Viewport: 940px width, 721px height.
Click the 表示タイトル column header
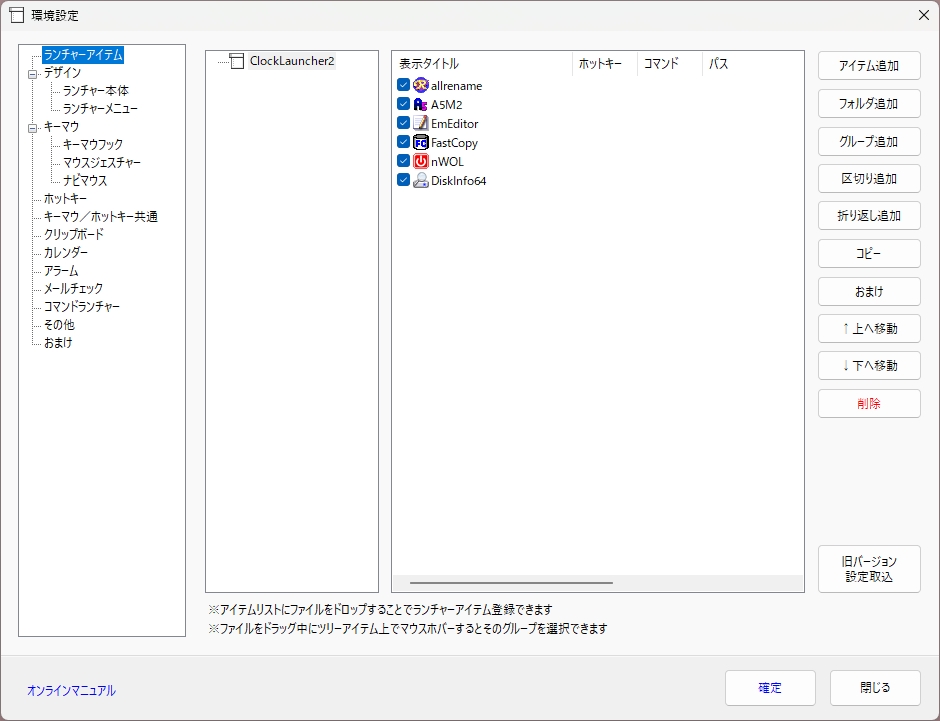tap(483, 64)
